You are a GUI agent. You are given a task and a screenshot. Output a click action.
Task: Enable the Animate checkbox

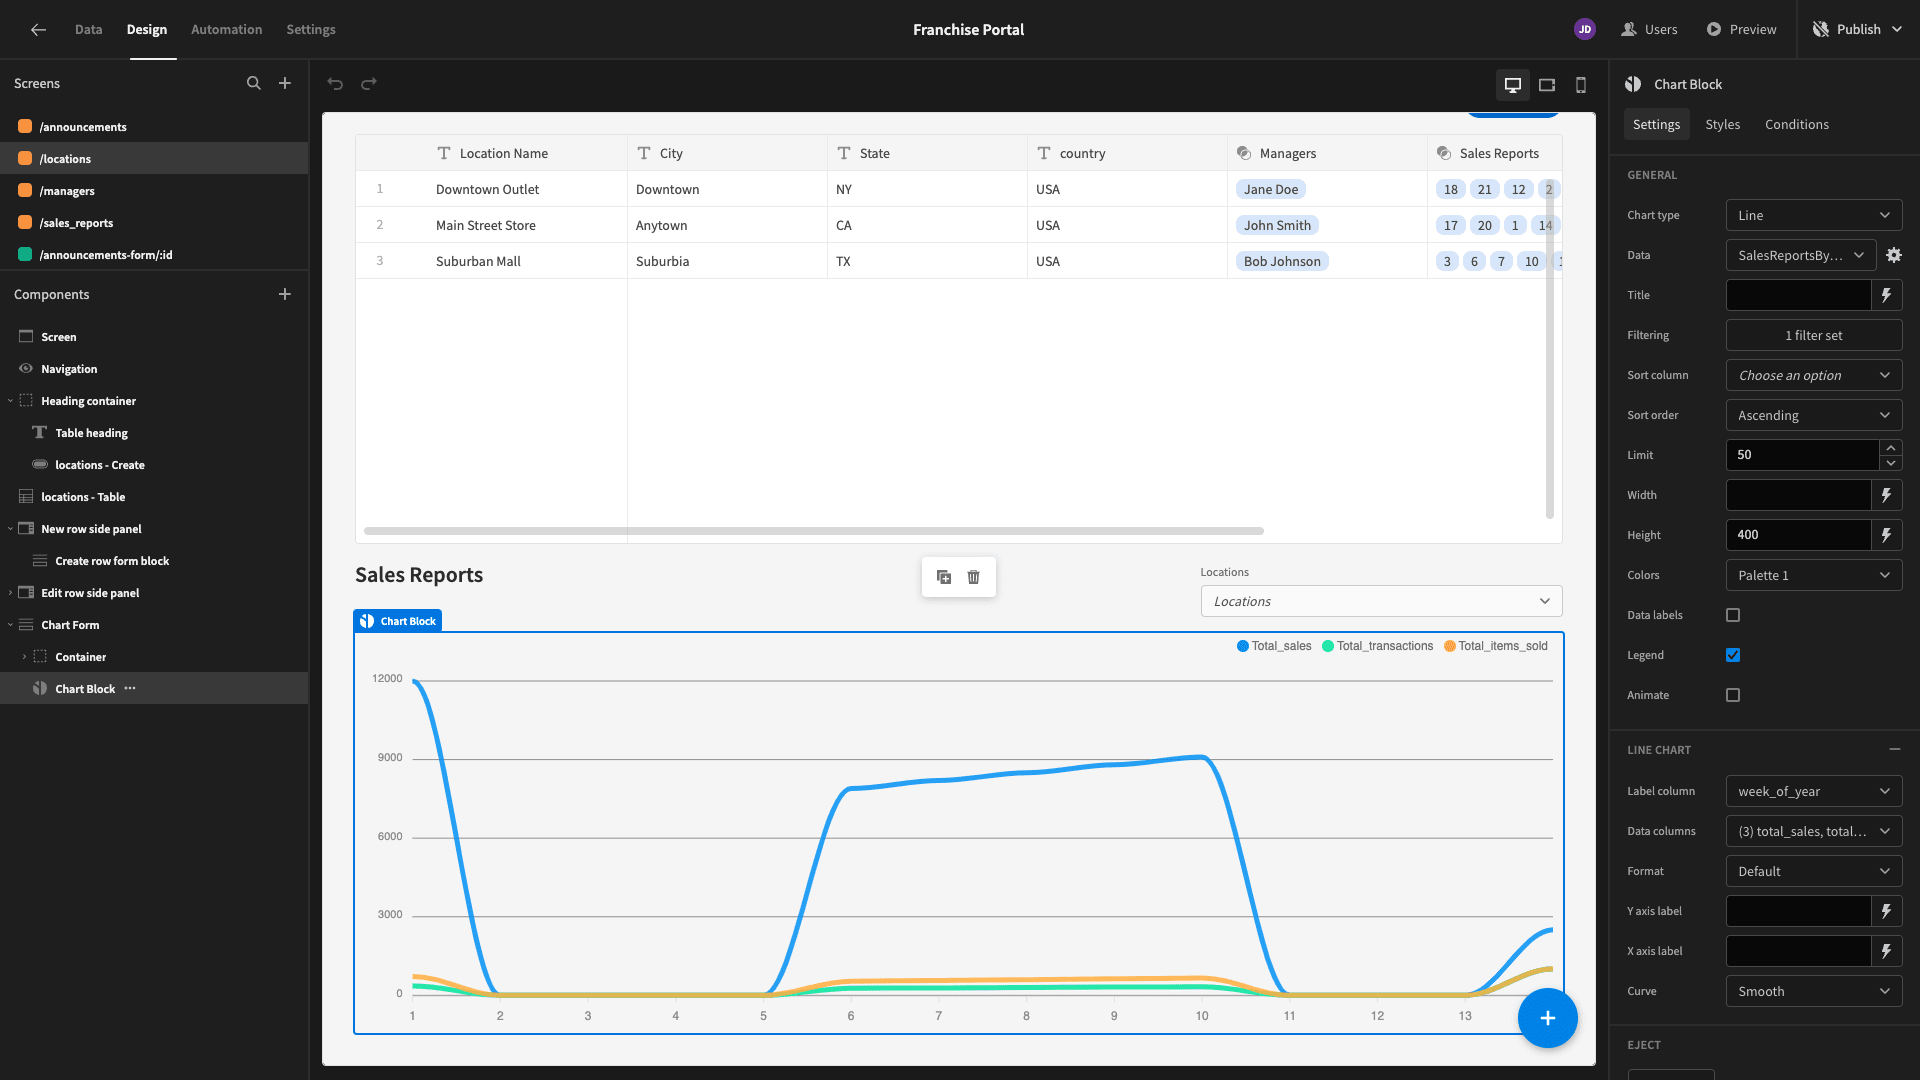tap(1733, 696)
